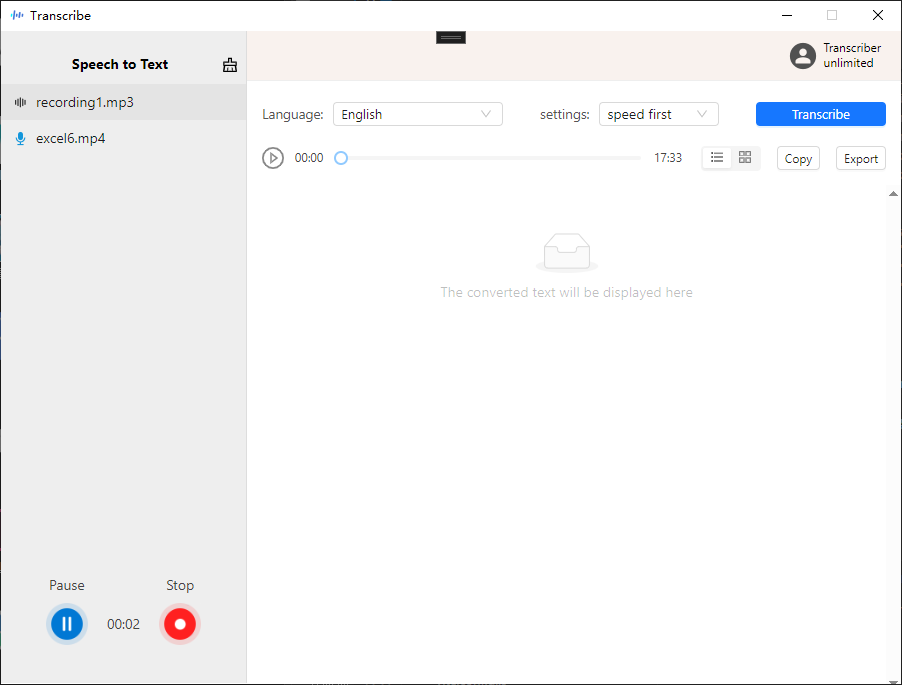
Task: Pause the recording with blue button
Action: click(67, 623)
